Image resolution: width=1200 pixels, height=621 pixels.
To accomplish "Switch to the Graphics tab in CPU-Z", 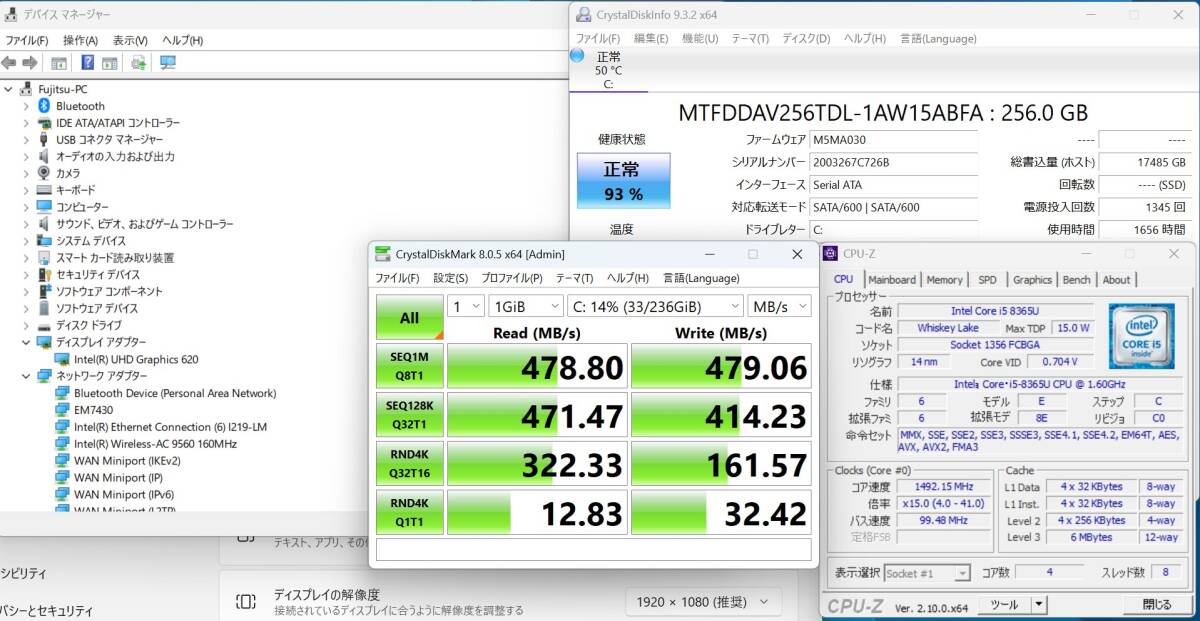I will pyautogui.click(x=1032, y=280).
